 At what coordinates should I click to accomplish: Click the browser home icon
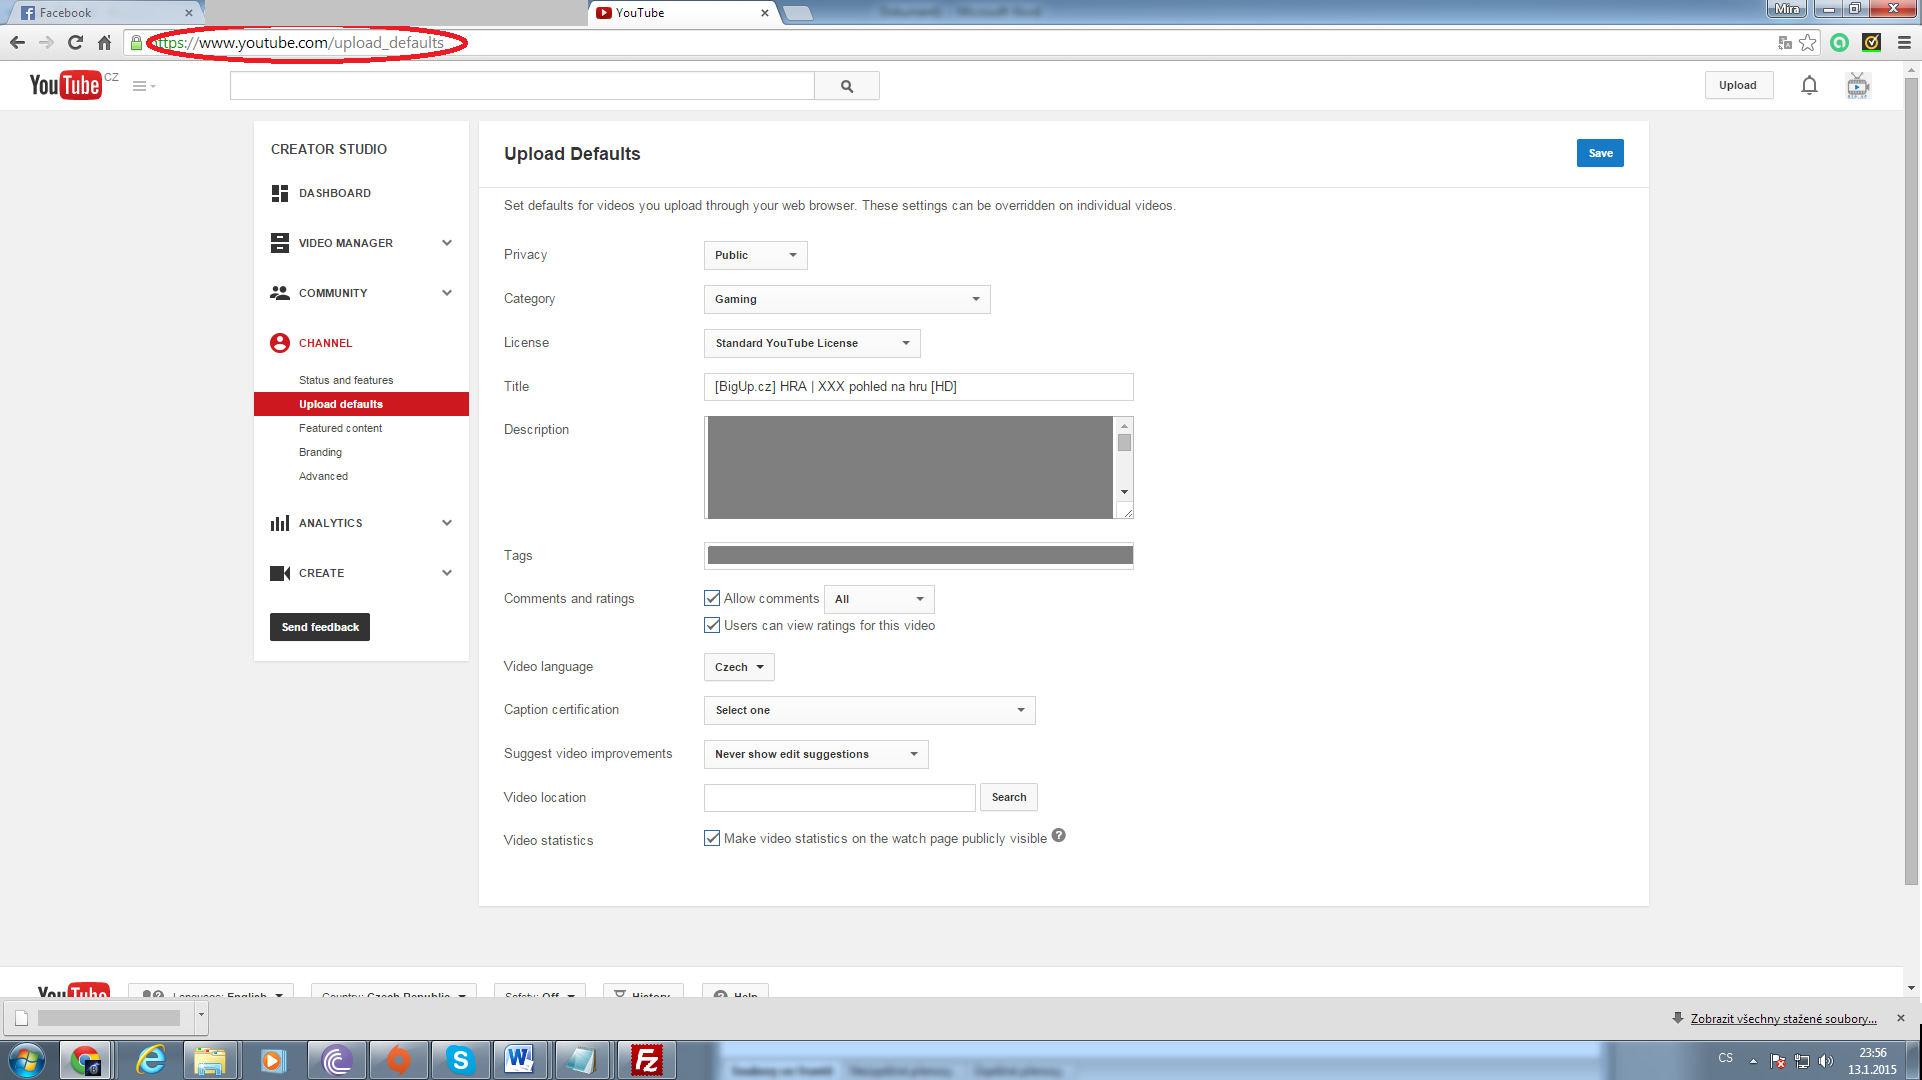[x=104, y=42]
